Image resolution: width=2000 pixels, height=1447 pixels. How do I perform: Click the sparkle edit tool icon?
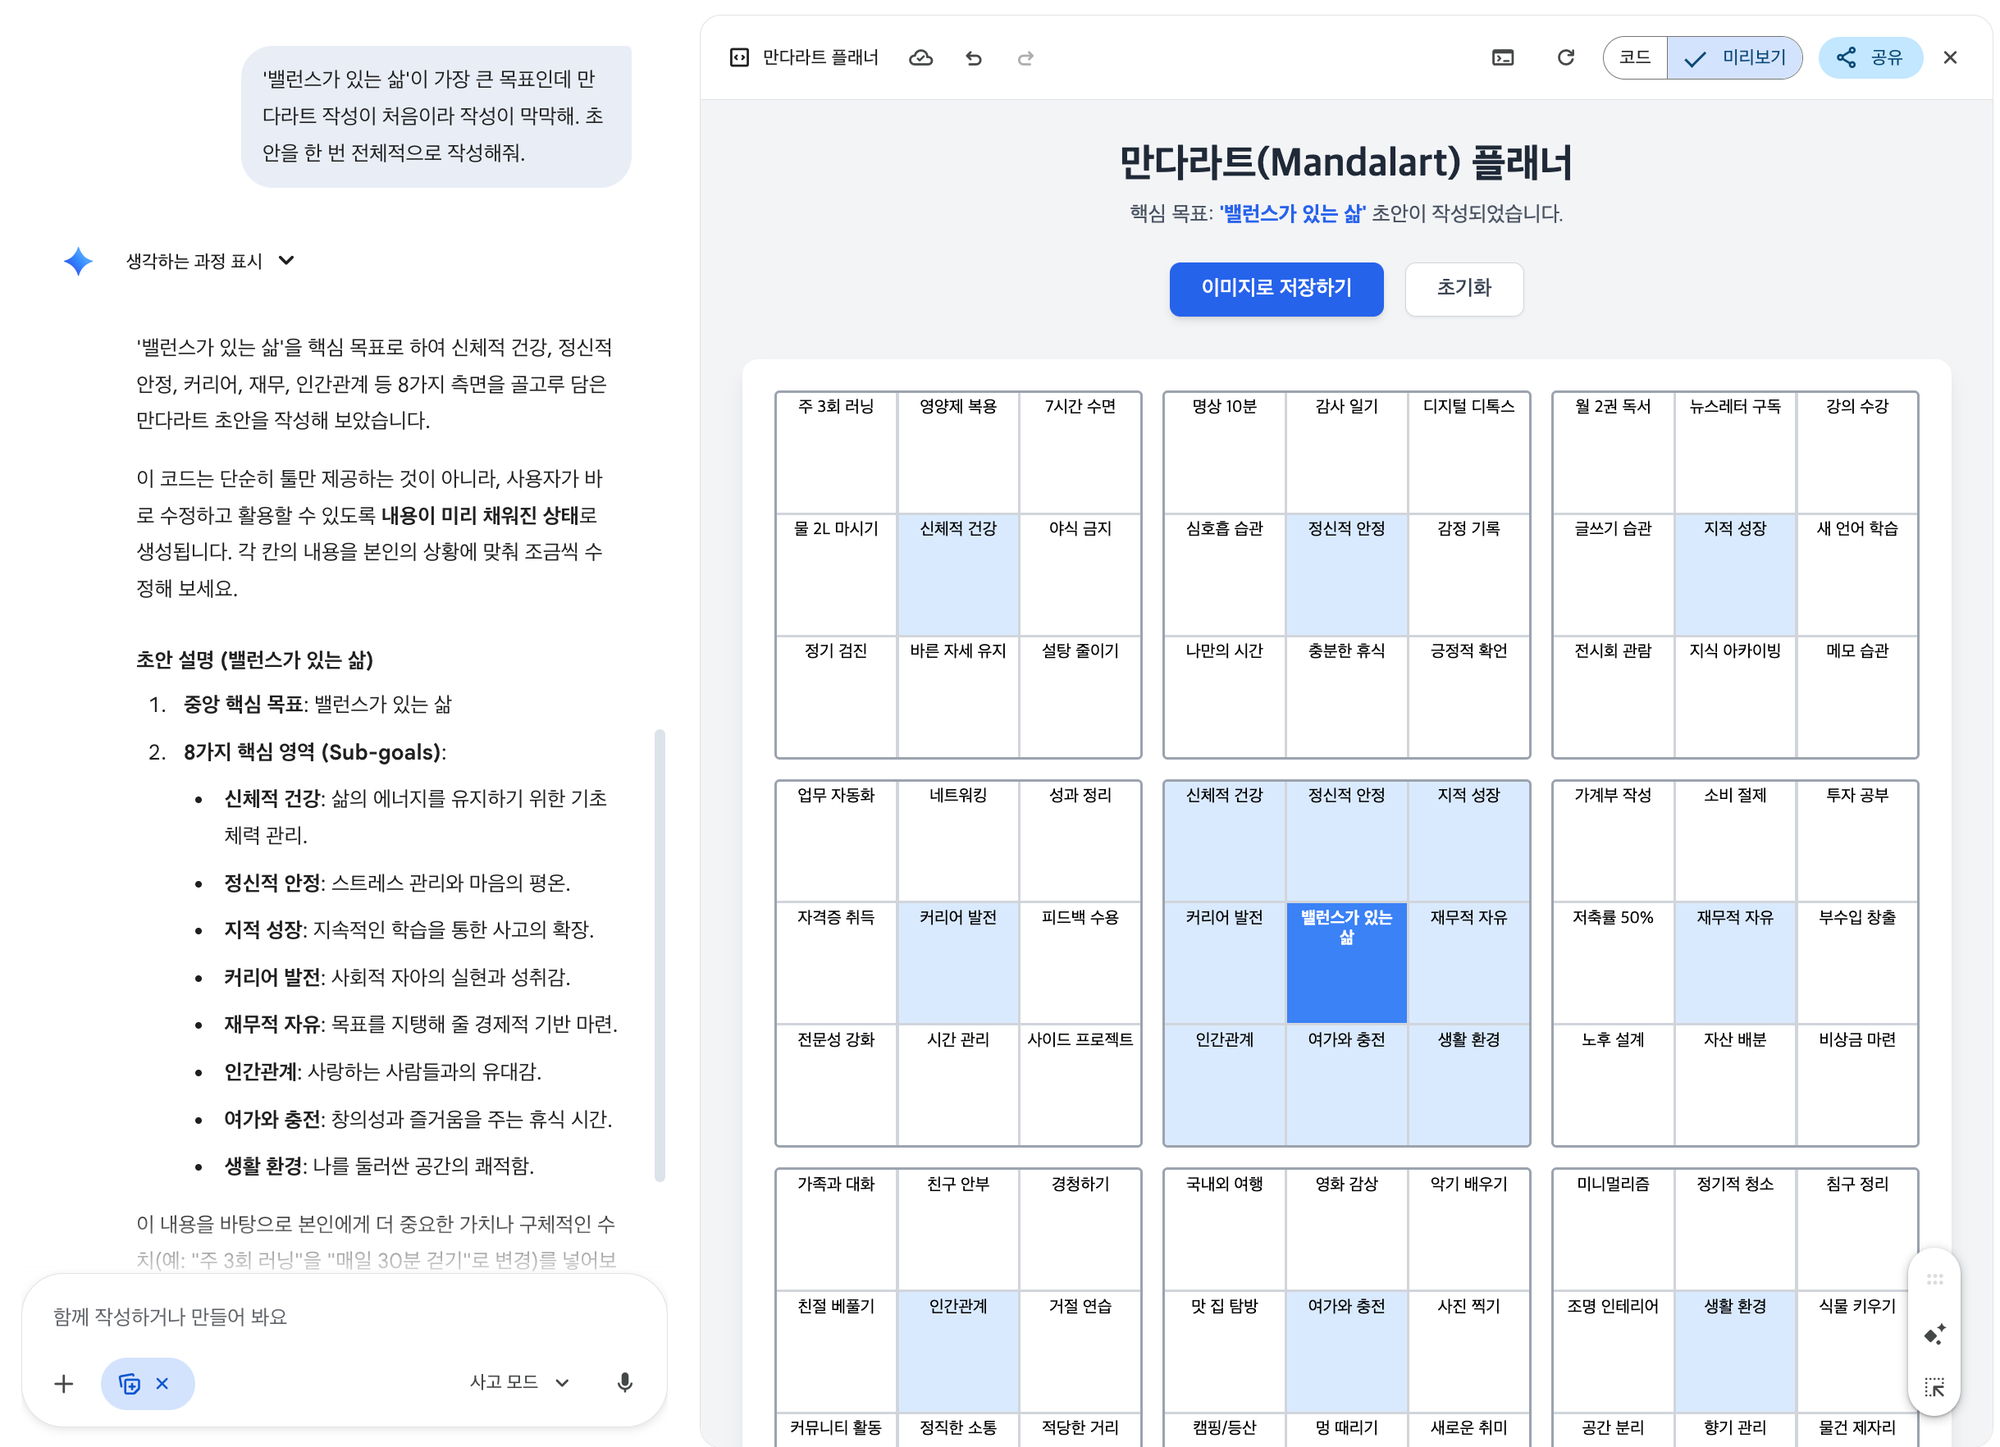[1934, 1335]
